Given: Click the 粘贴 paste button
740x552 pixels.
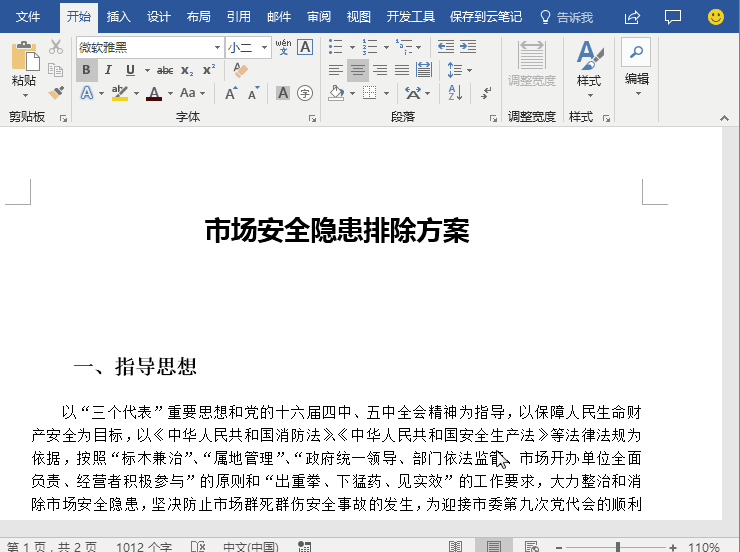Looking at the screenshot, I should 24,68.
